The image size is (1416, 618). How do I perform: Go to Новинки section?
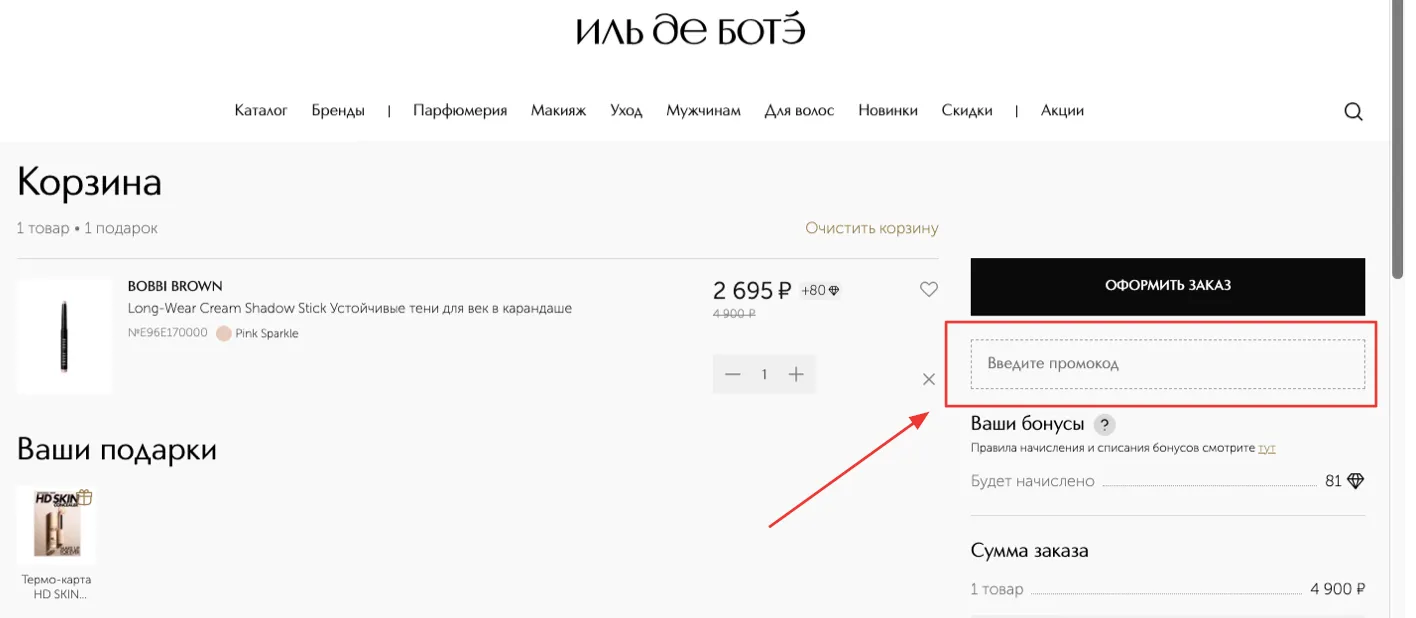[888, 110]
